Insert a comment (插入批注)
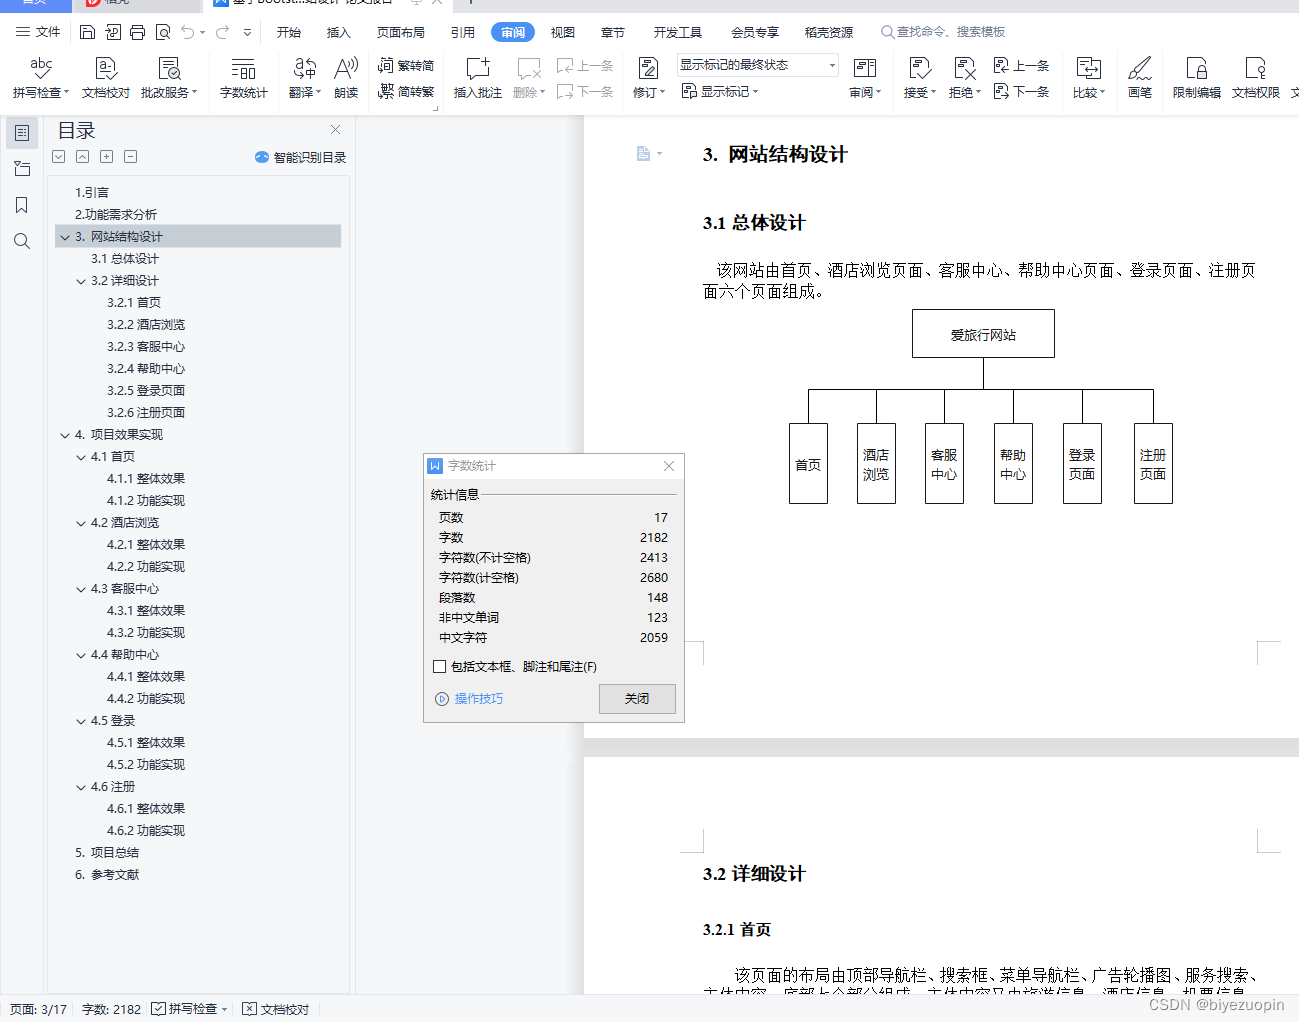The image size is (1299, 1022). [x=478, y=77]
